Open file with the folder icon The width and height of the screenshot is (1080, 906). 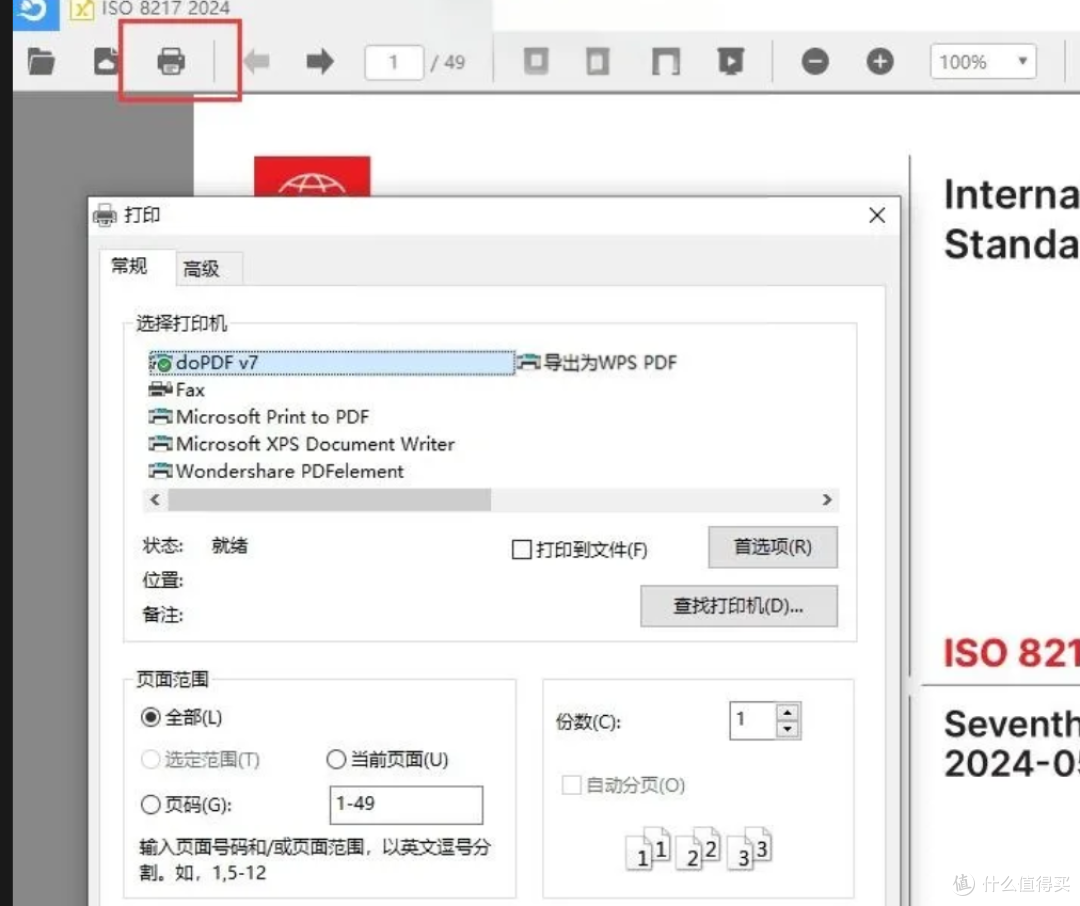click(x=41, y=62)
